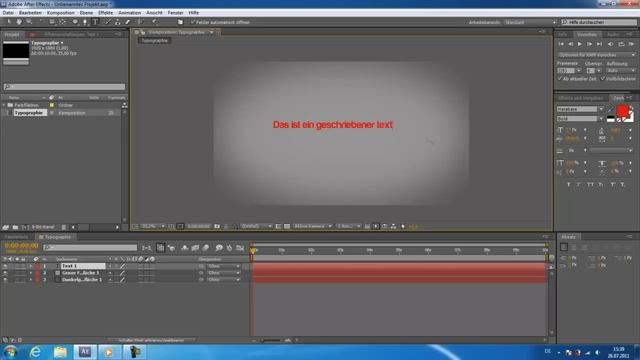Screen dimensions: 640x360
Task: Click the black and white swatch reset
Action: tap(611, 119)
